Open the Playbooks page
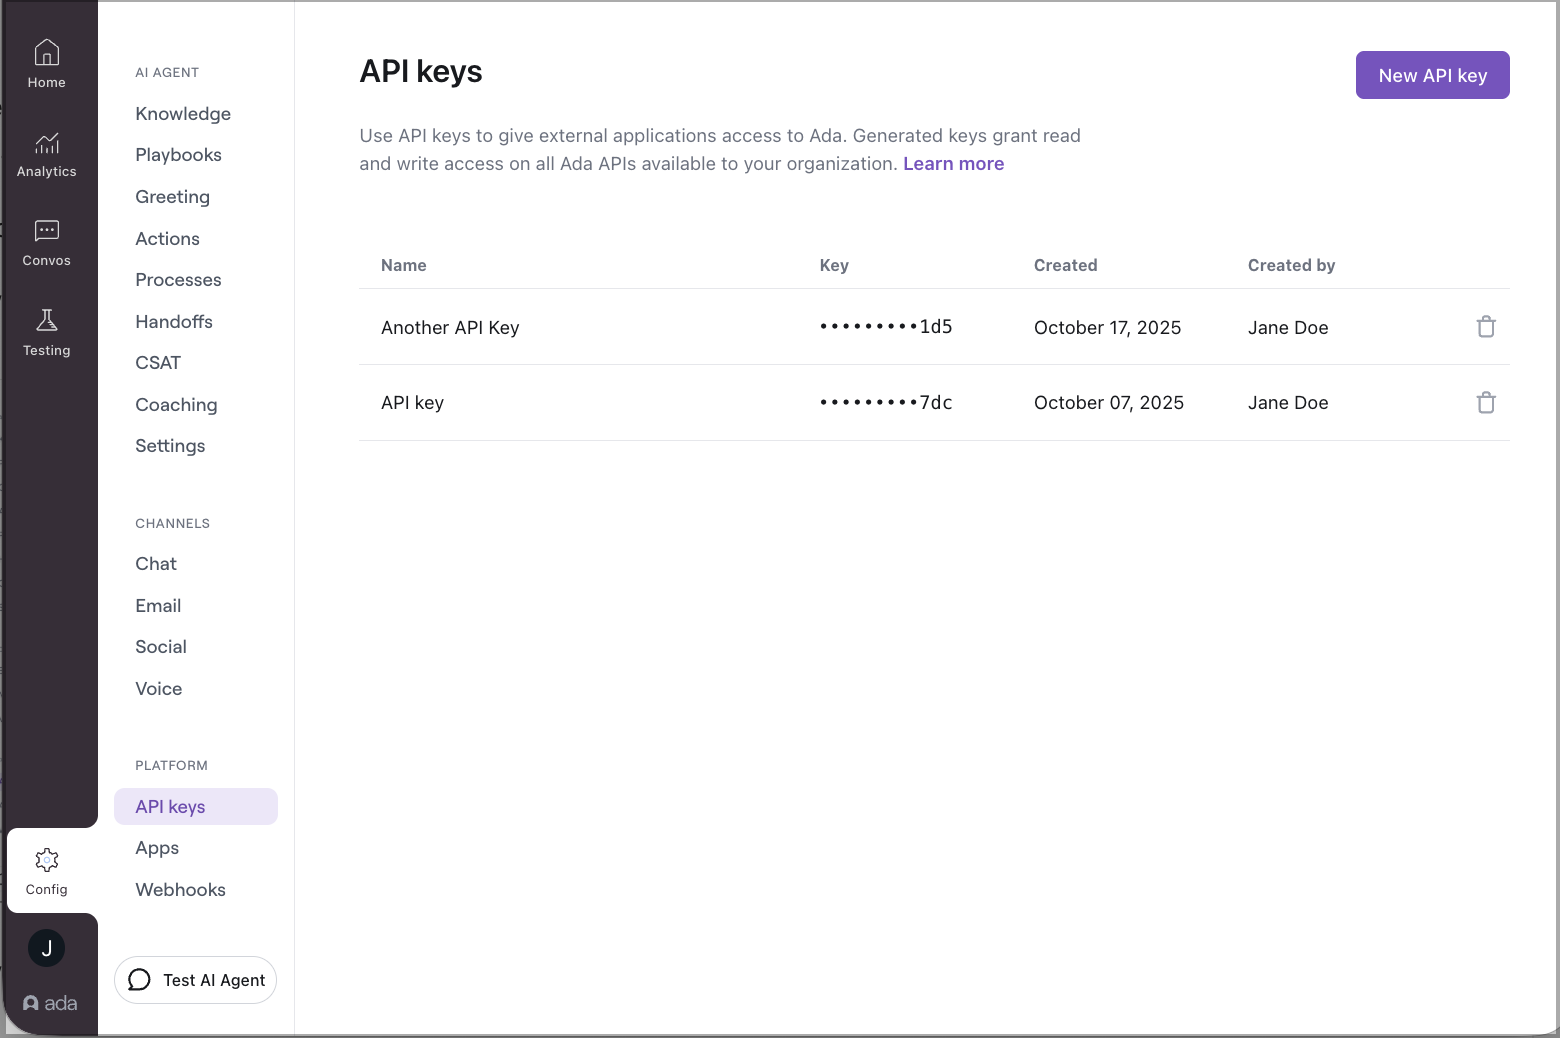 click(x=178, y=155)
